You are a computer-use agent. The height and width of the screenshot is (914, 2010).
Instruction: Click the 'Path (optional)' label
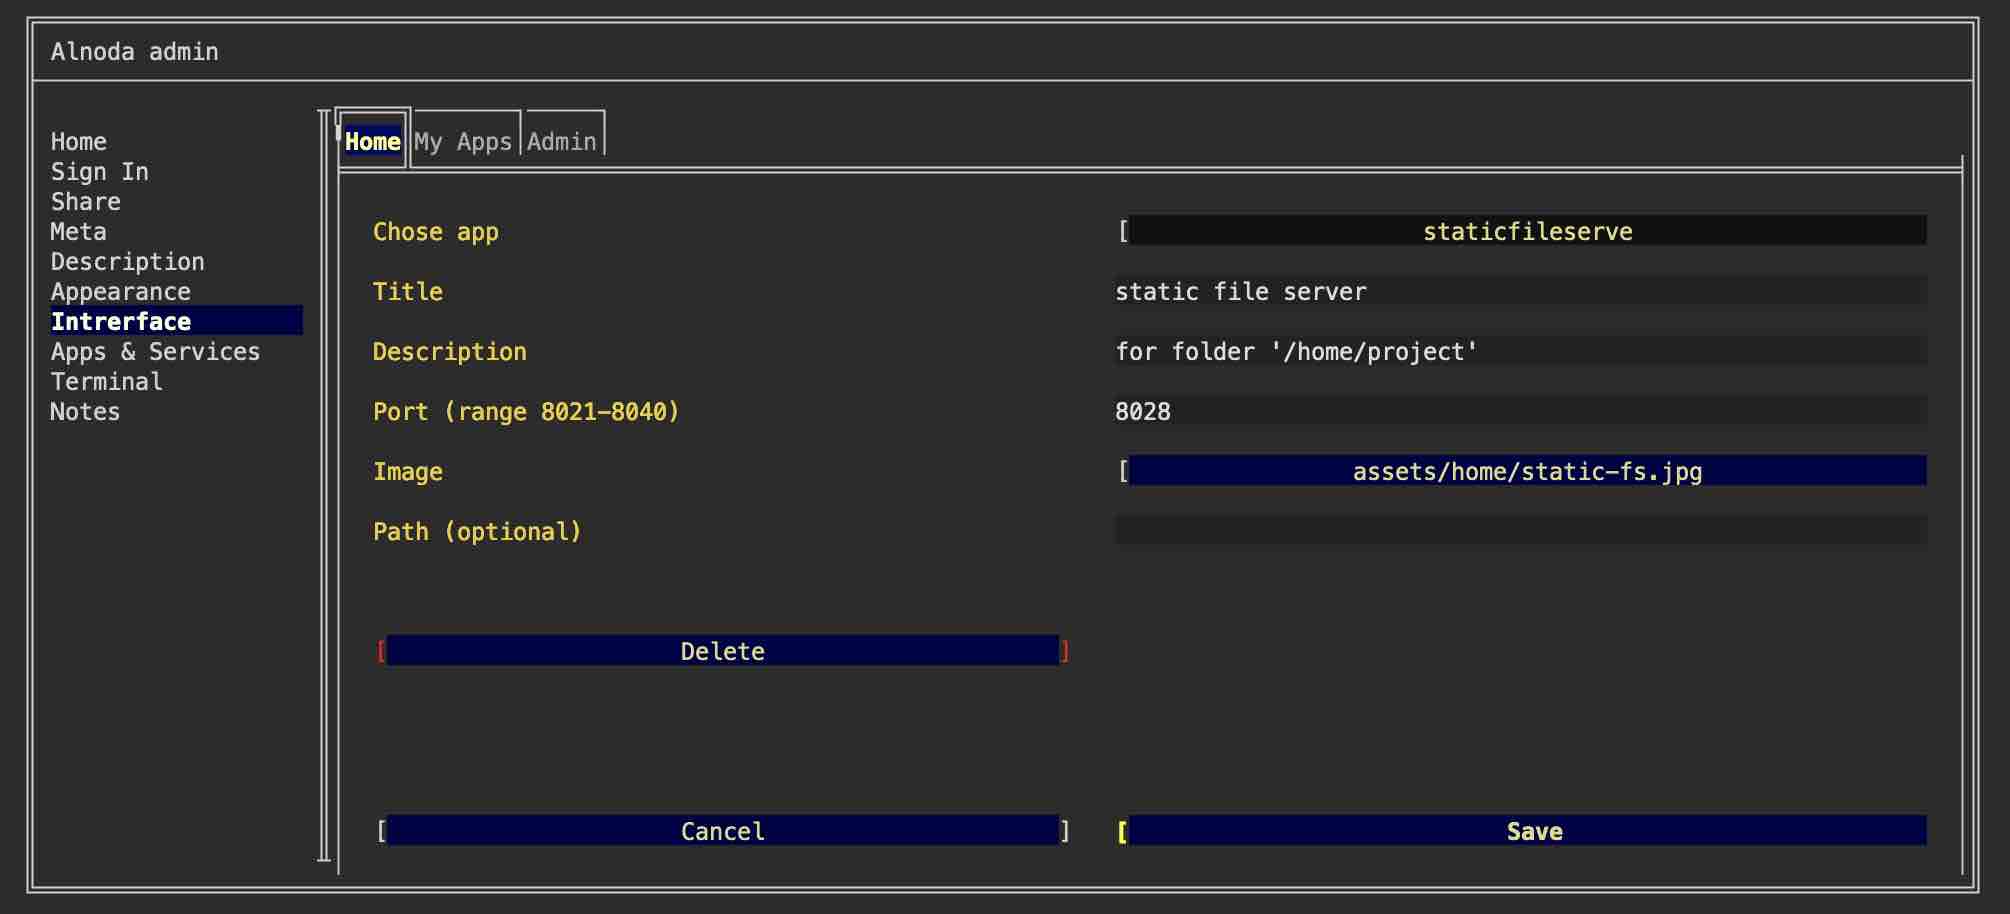coord(477,532)
